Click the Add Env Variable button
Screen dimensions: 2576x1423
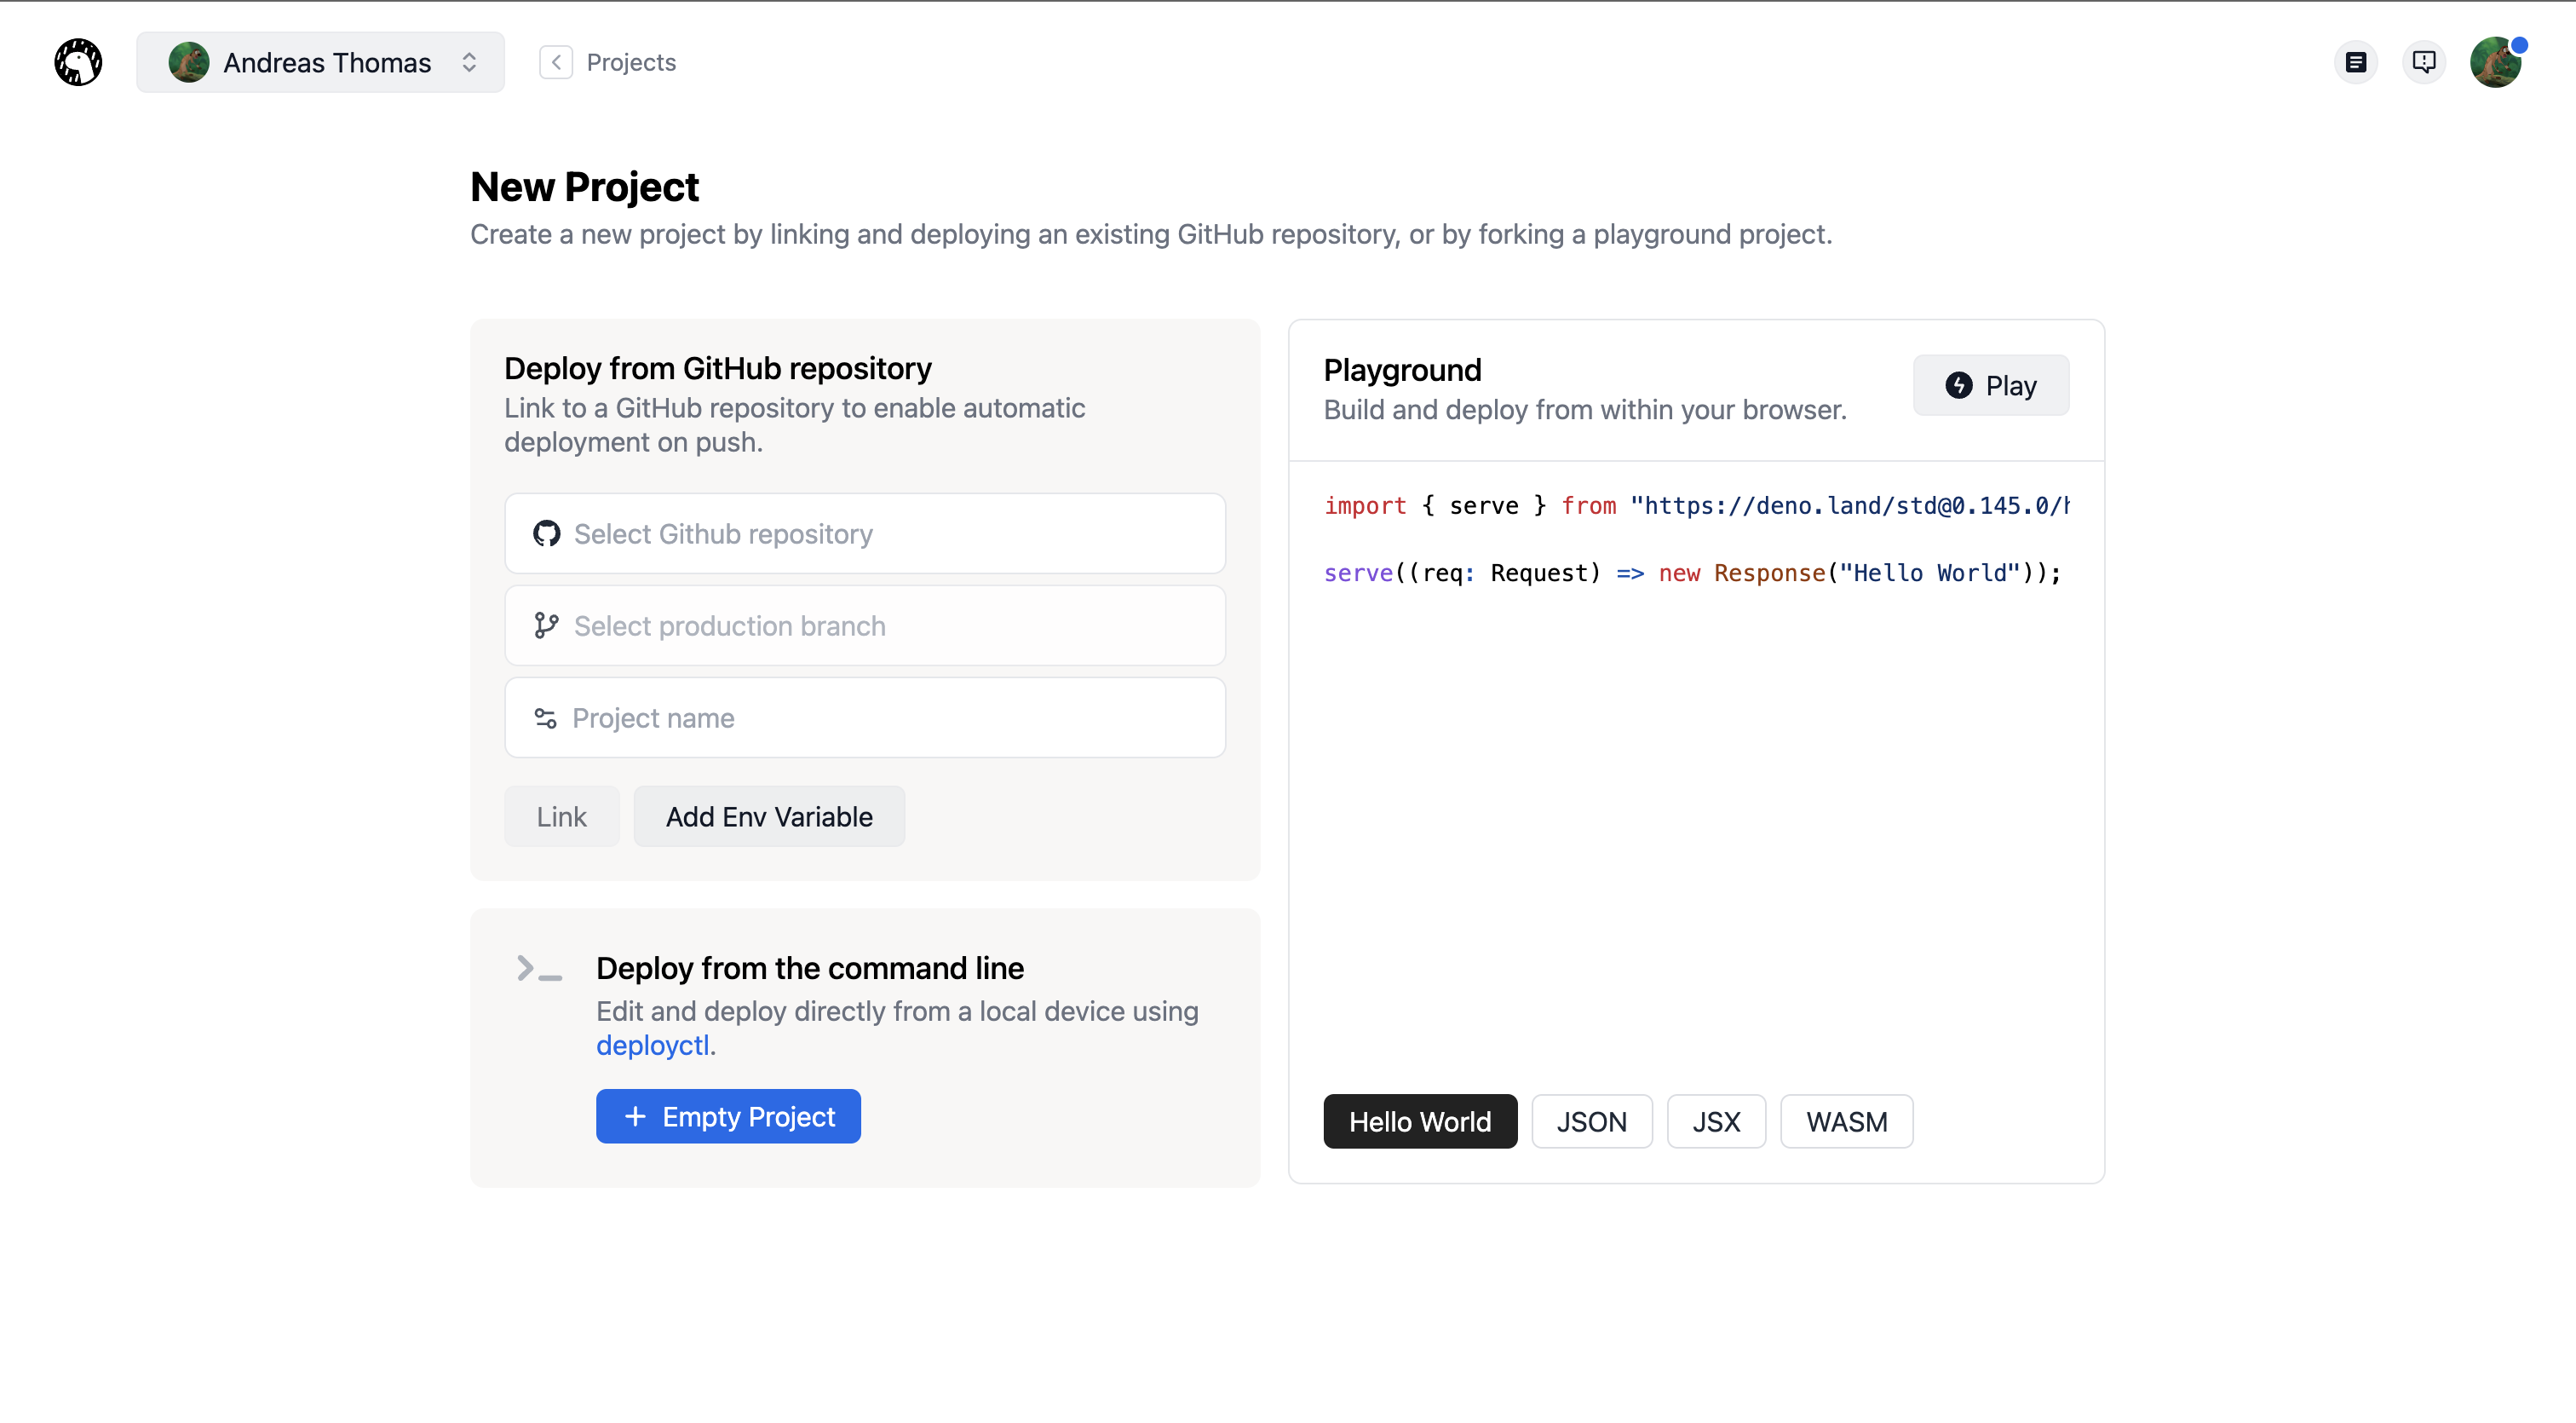coord(768,817)
